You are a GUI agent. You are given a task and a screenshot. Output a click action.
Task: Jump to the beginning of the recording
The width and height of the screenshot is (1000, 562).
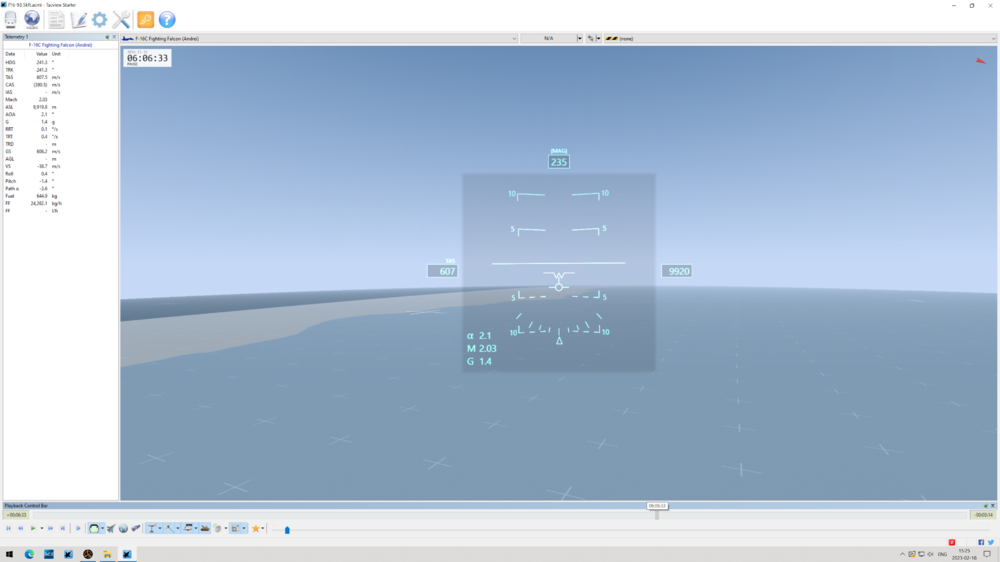tap(8, 528)
